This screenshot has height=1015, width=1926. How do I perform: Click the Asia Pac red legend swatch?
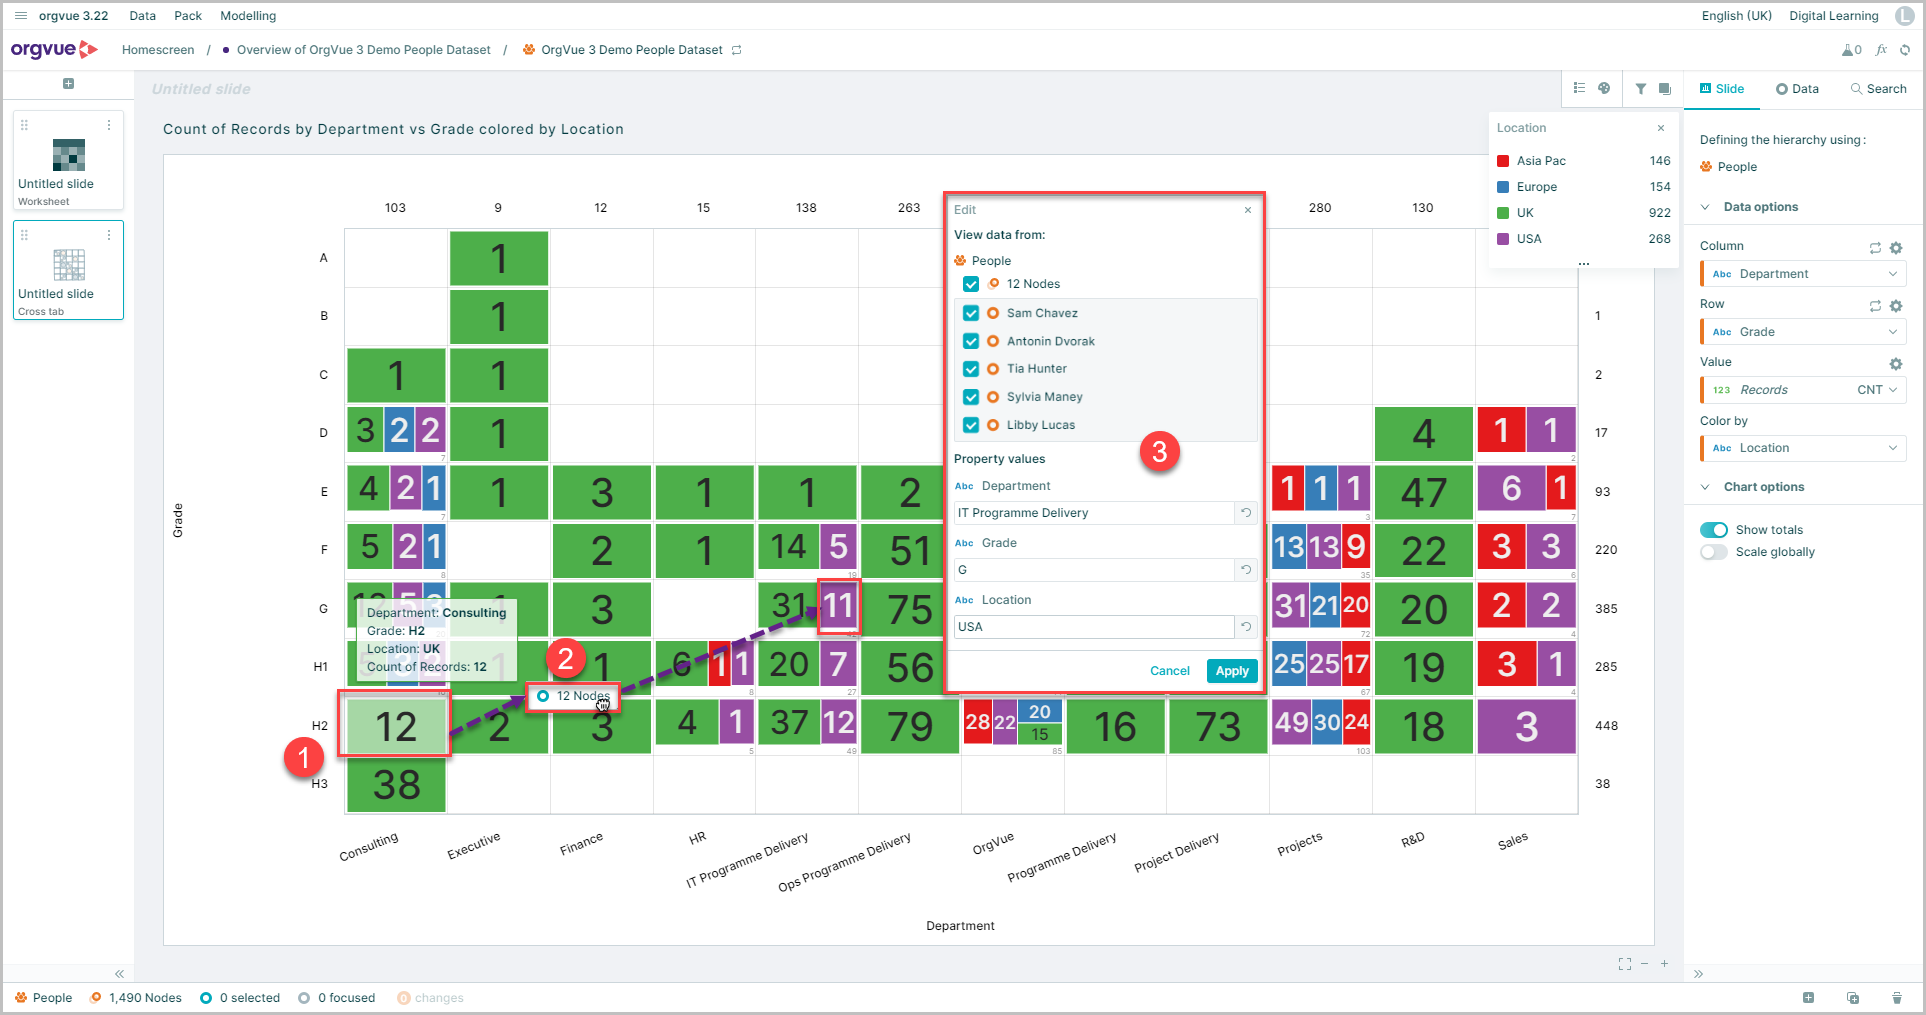click(1503, 161)
